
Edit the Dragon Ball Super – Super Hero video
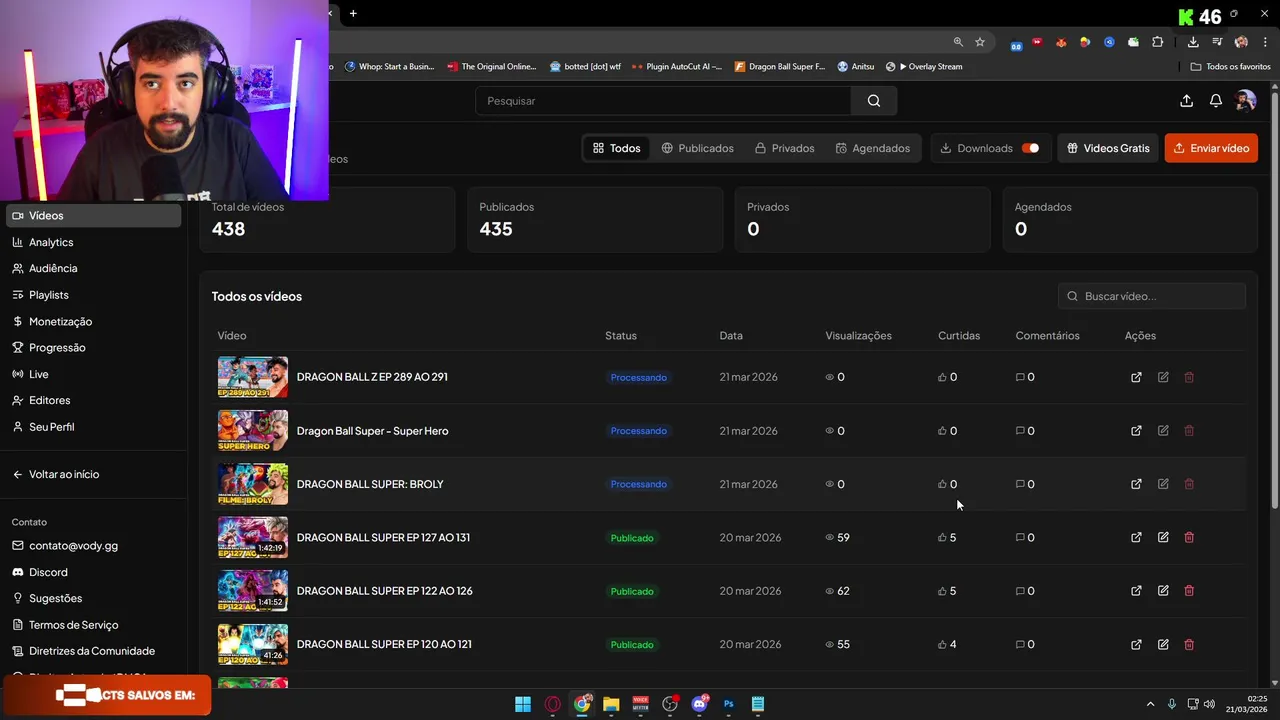[x=1163, y=431]
